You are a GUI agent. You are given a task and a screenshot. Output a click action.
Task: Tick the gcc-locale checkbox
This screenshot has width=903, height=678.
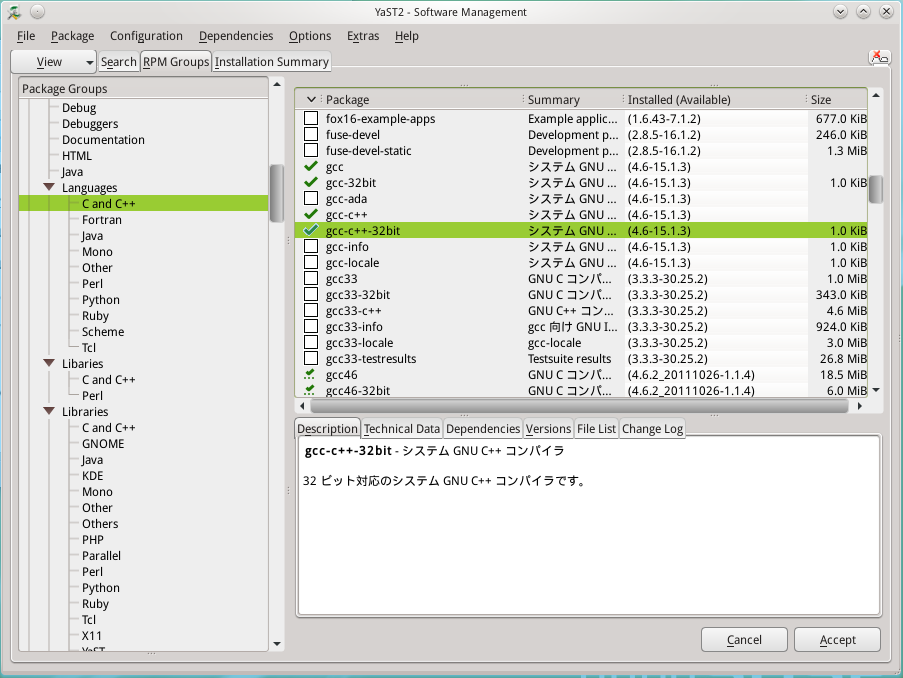click(x=311, y=263)
